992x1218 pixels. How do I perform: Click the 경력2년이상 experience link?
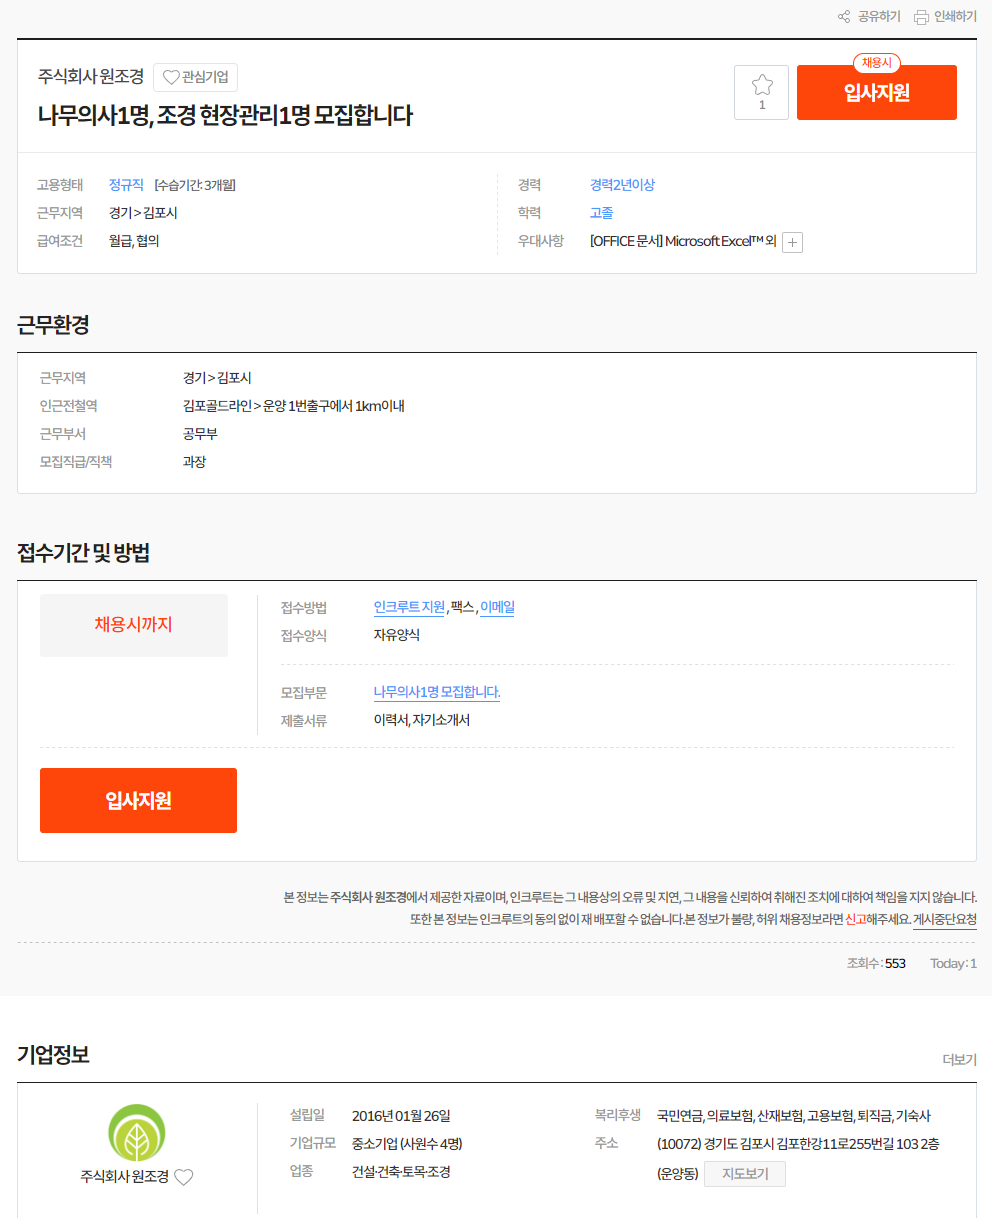(622, 185)
